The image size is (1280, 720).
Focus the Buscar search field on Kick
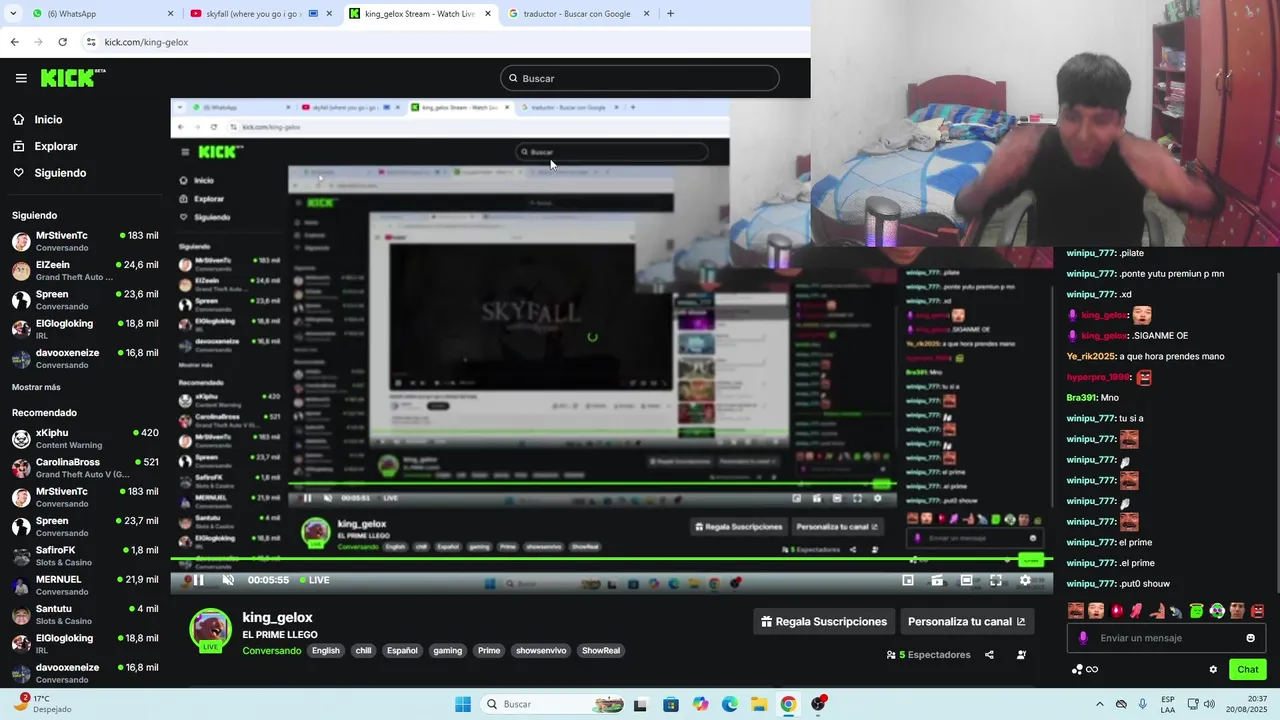[640, 78]
